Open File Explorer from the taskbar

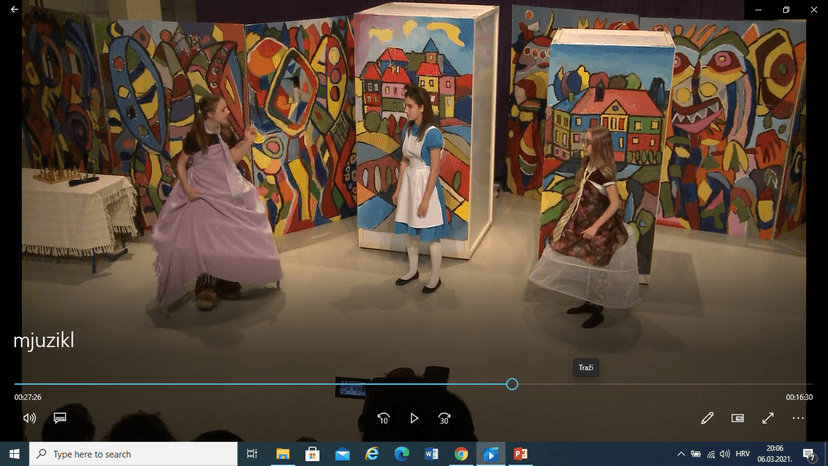coord(282,454)
